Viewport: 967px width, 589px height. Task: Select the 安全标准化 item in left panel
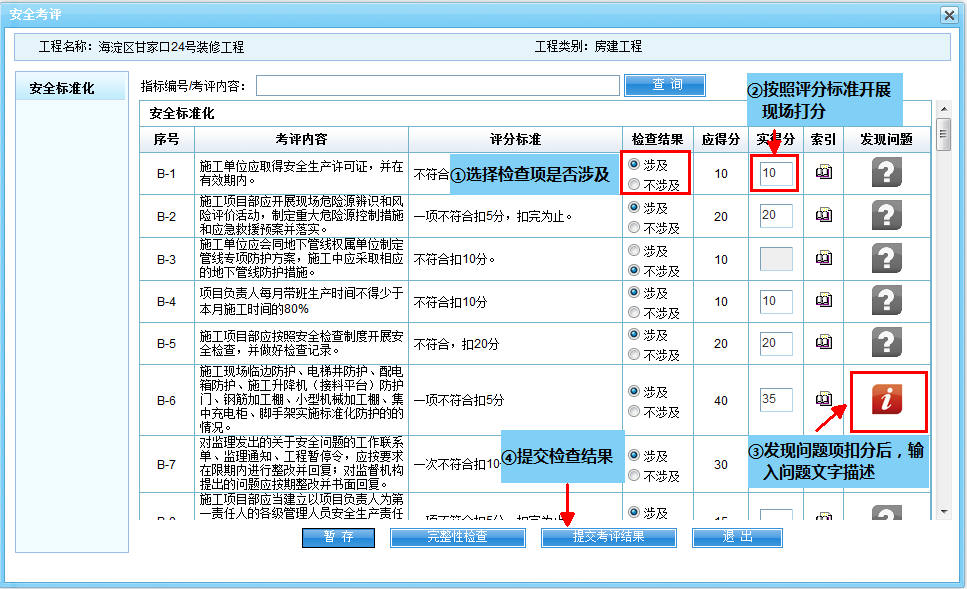click(x=62, y=88)
